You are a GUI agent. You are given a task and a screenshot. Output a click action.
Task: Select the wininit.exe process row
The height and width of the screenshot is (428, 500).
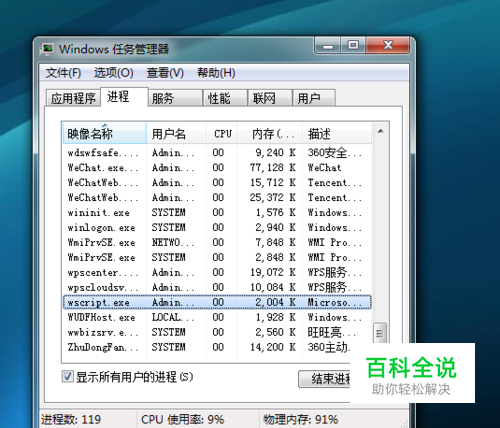pyautogui.click(x=217, y=212)
